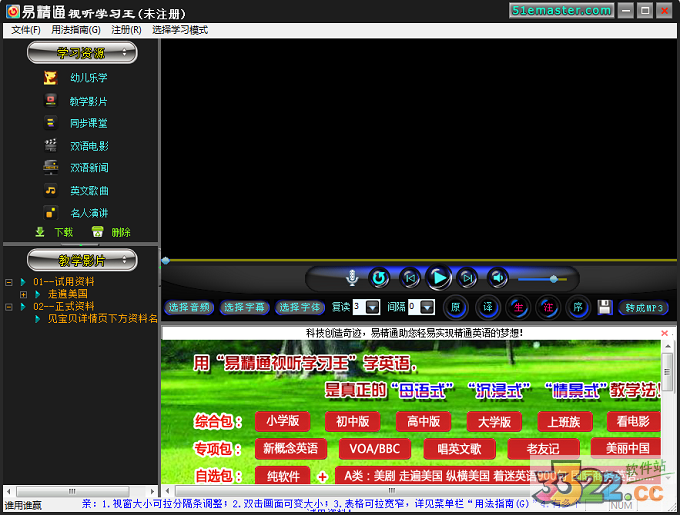Toggle the 序 sequence display
Viewport: 680px width, 515px height.
point(578,307)
